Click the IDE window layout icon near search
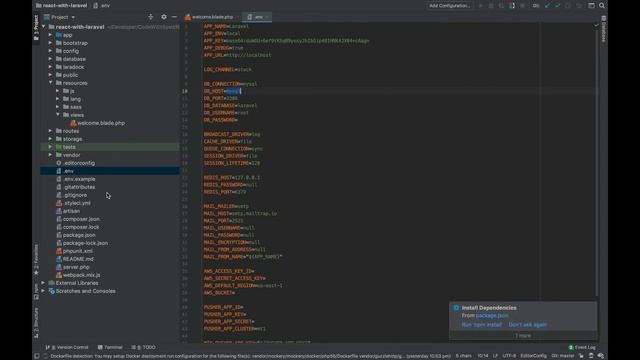 (591, 6)
